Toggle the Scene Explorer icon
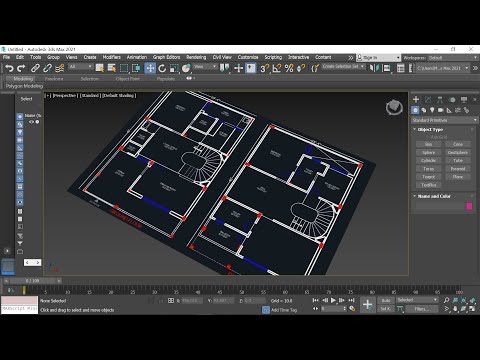The width and height of the screenshot is (480, 360). pyautogui.click(x=401, y=68)
